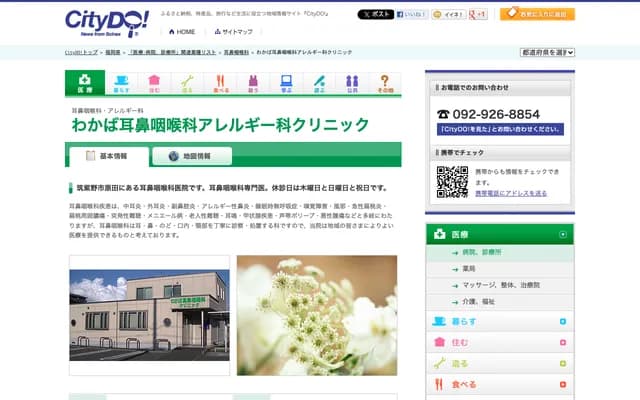This screenshot has height=400, width=640.
Task: Click the 携帯電話にアドレスを送る link
Action: click(x=511, y=193)
